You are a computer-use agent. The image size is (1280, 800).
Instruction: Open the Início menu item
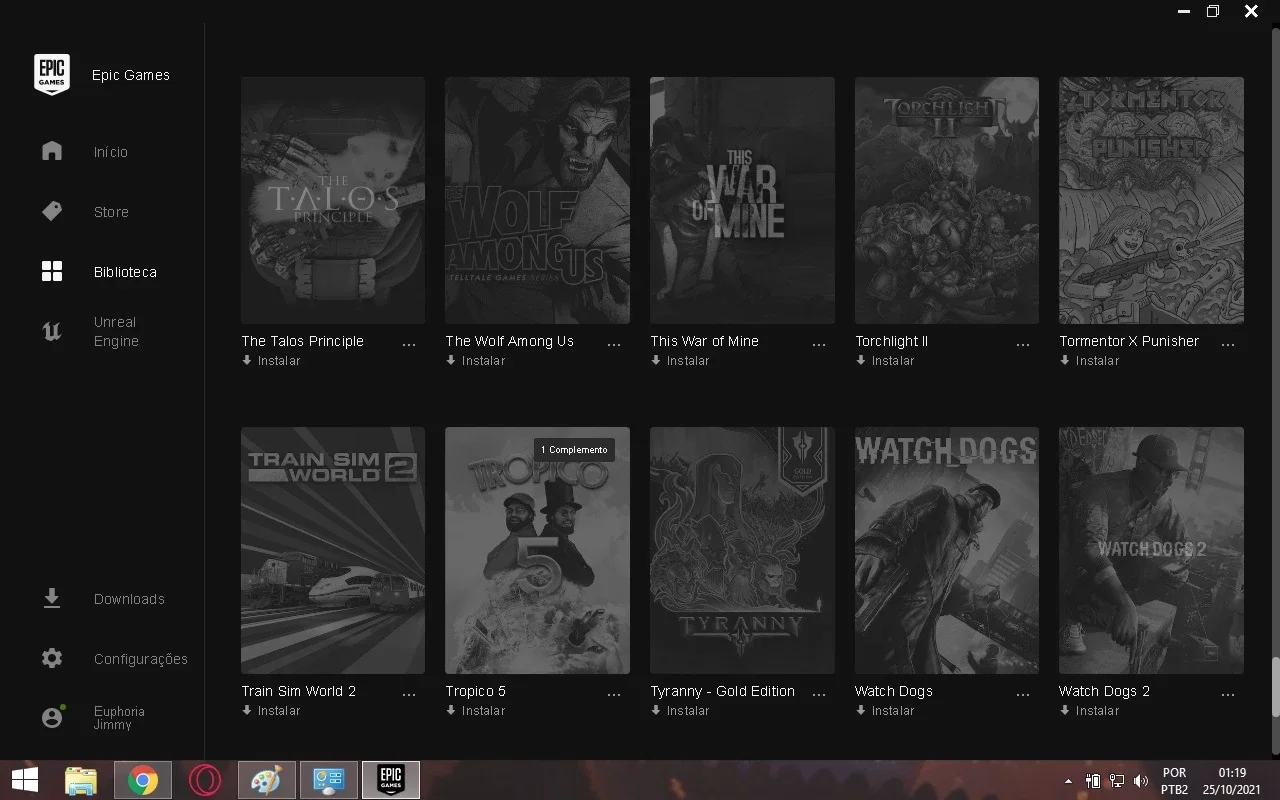pos(111,152)
